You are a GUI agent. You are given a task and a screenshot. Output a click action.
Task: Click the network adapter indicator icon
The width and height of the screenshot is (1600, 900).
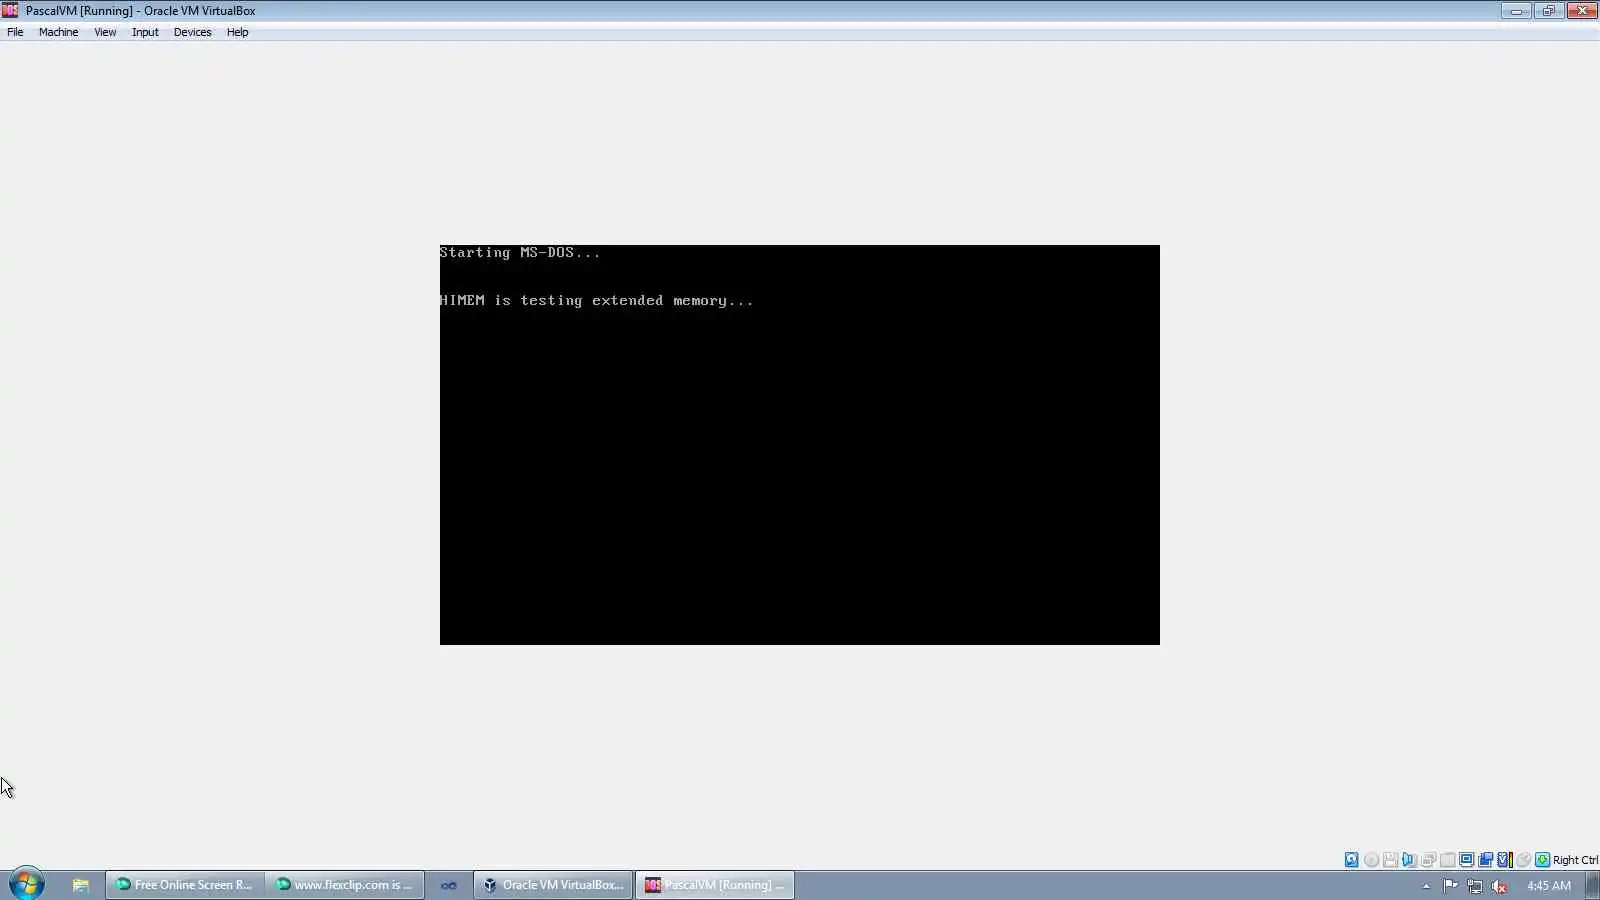click(1428, 860)
